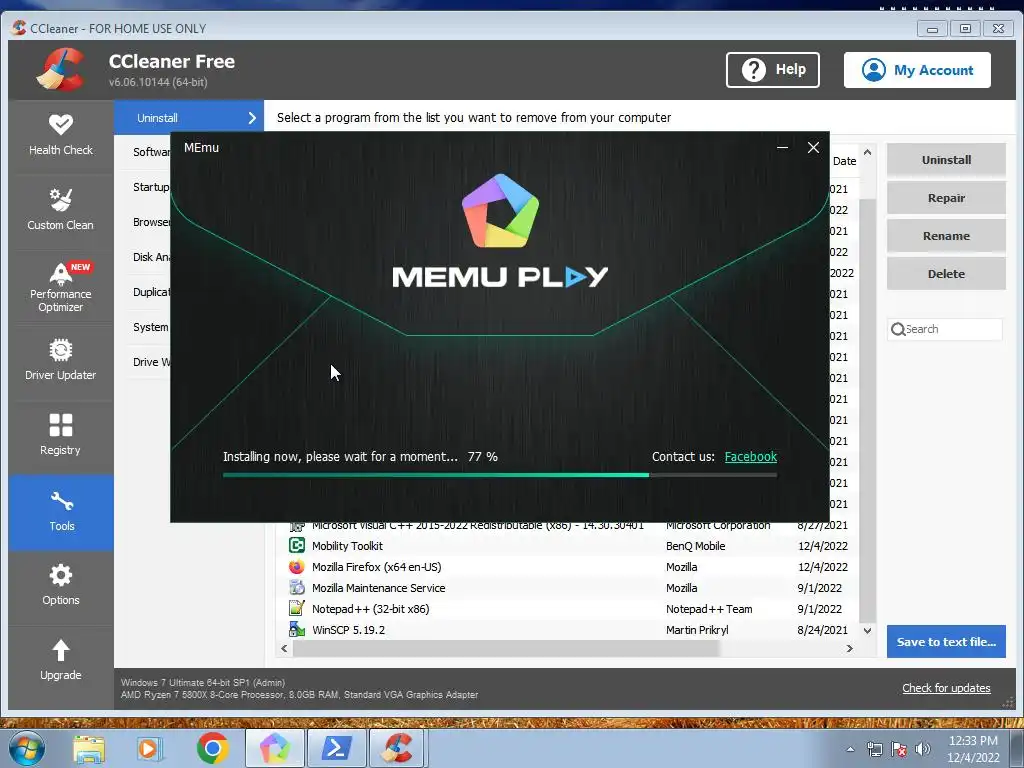Click the Notepad++ row icon
The width and height of the screenshot is (1024, 768).
coord(296,608)
